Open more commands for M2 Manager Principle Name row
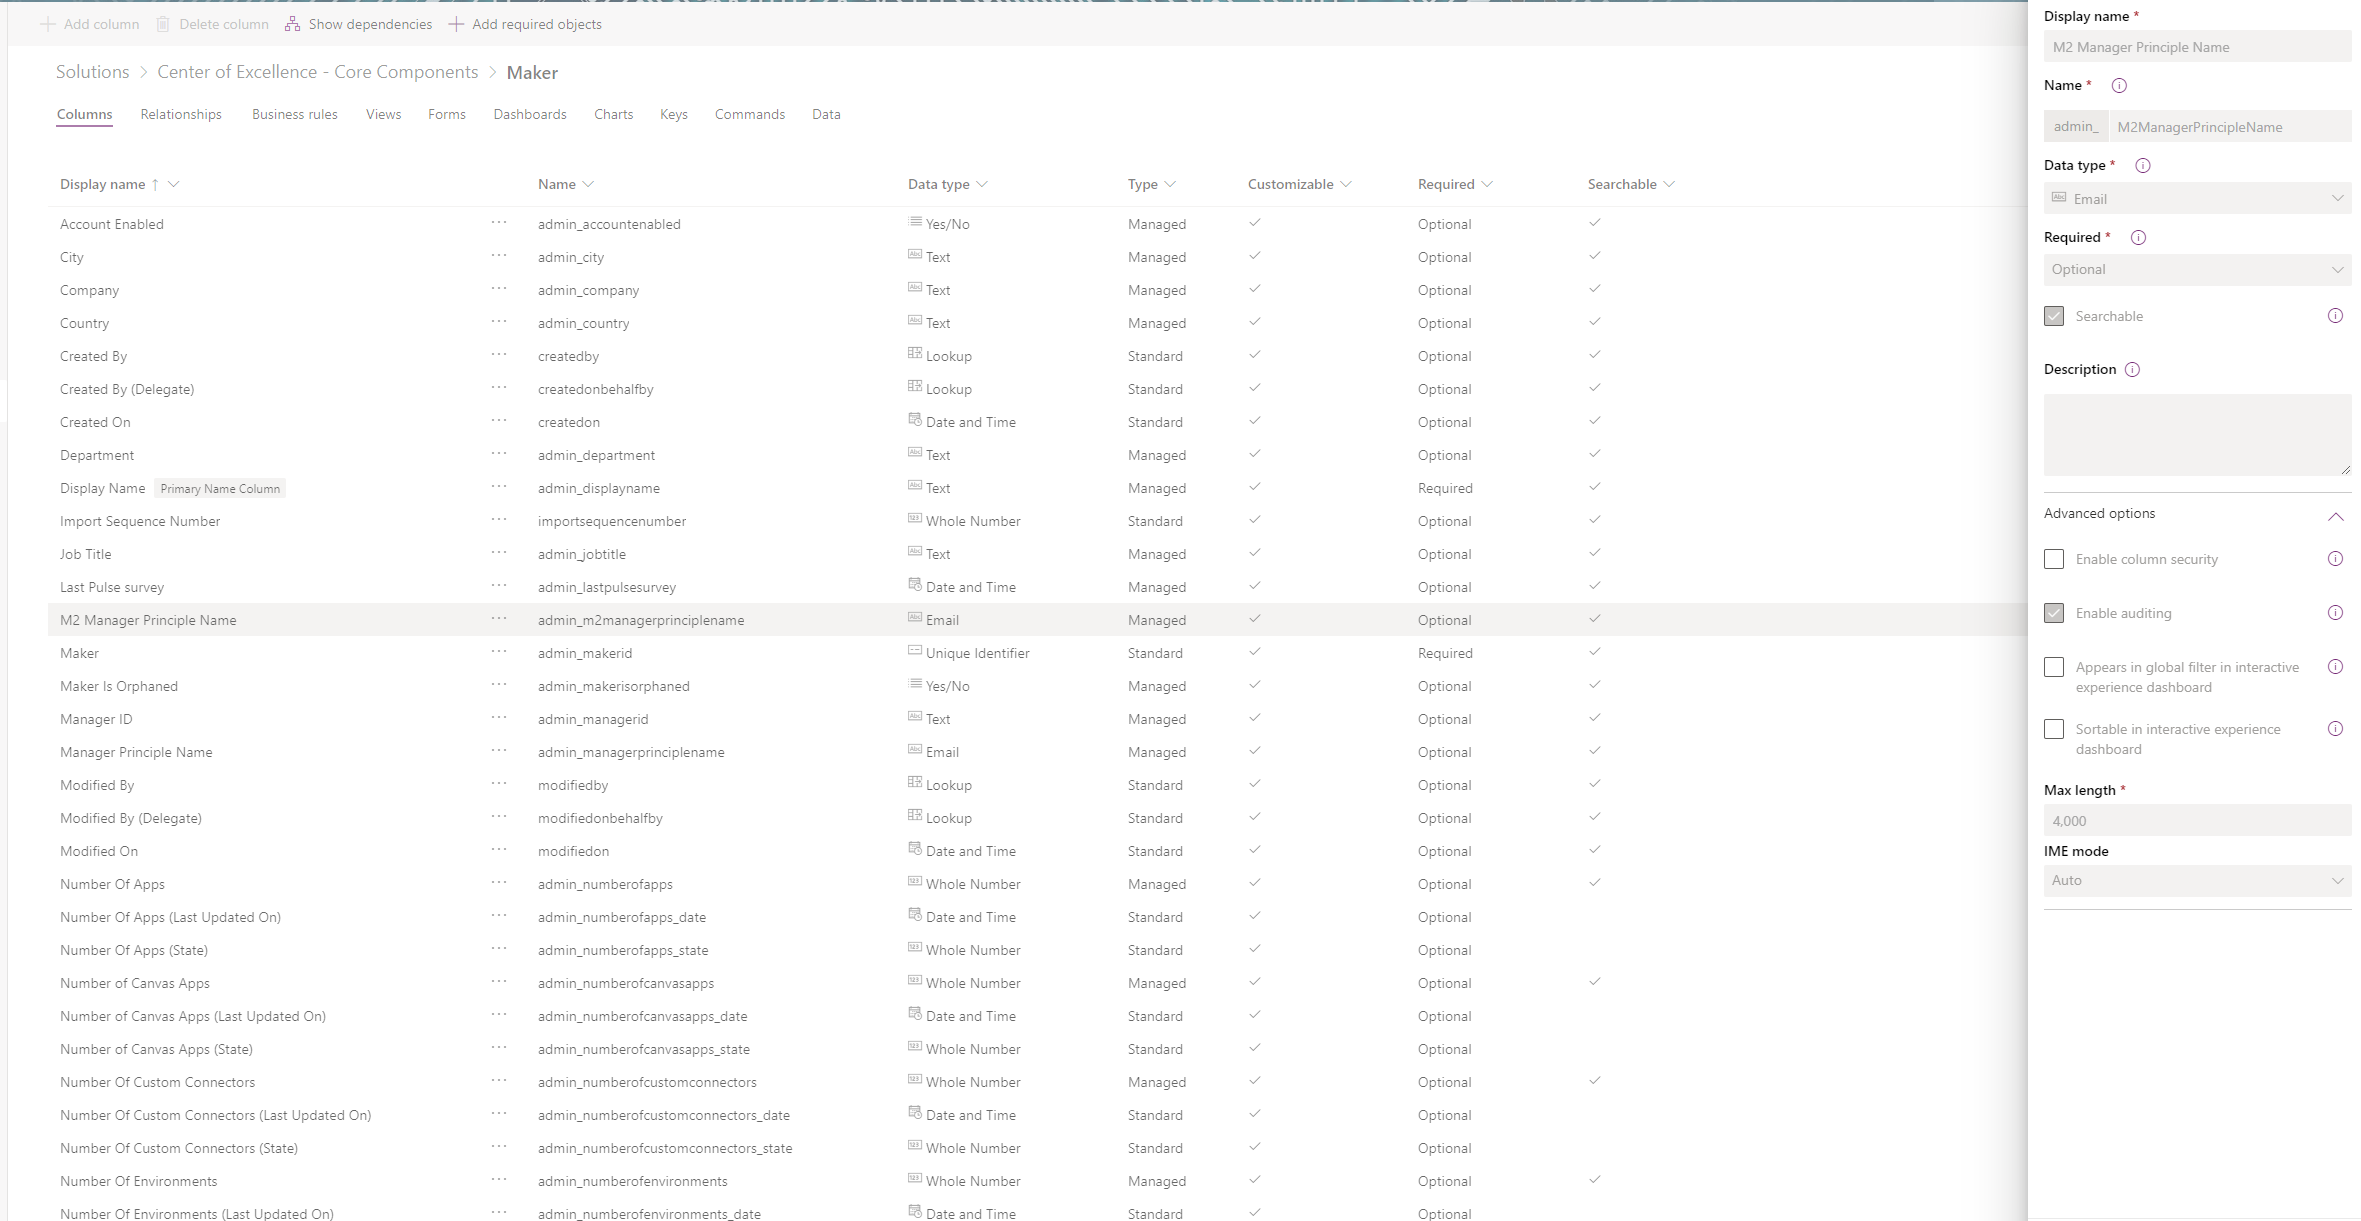2361x1221 pixels. coord(498,619)
